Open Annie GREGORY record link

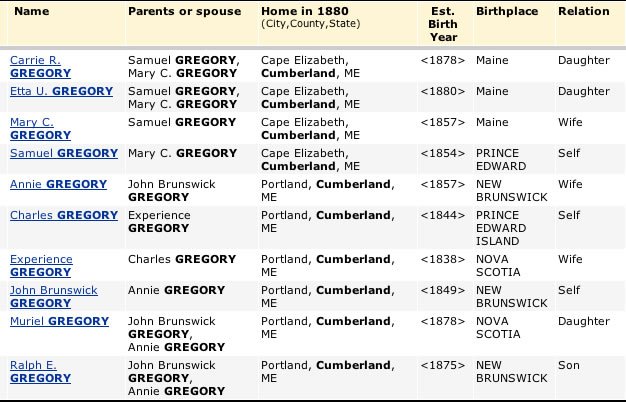point(58,184)
